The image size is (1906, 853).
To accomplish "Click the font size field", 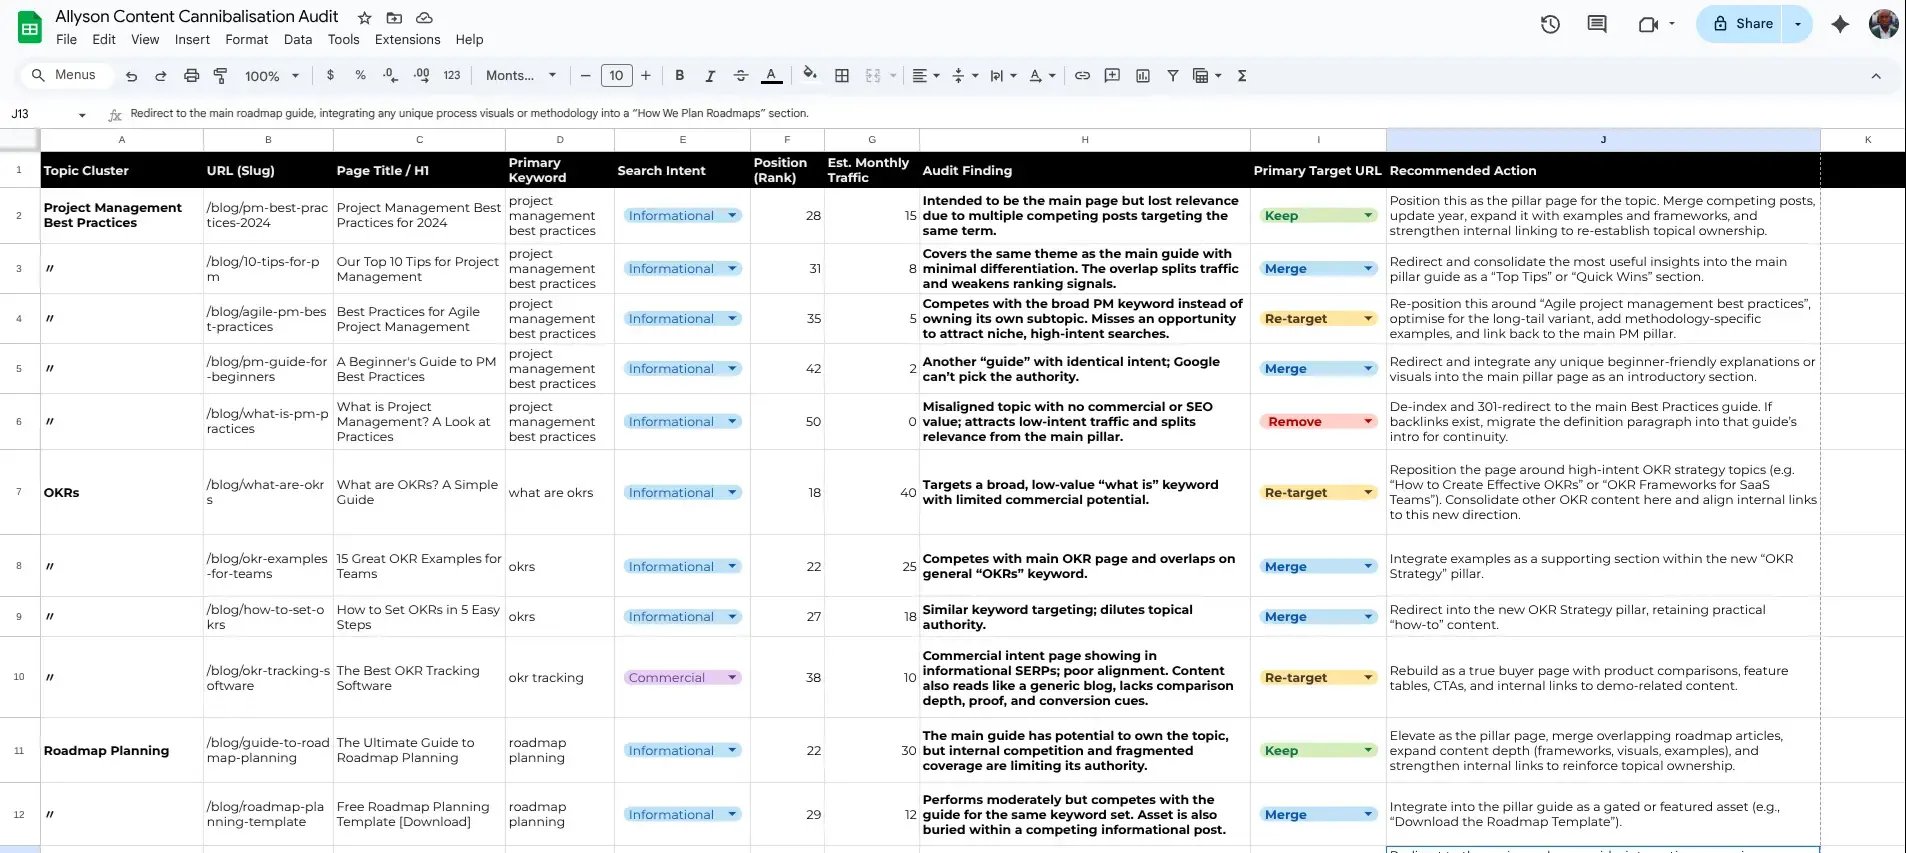I will (616, 76).
